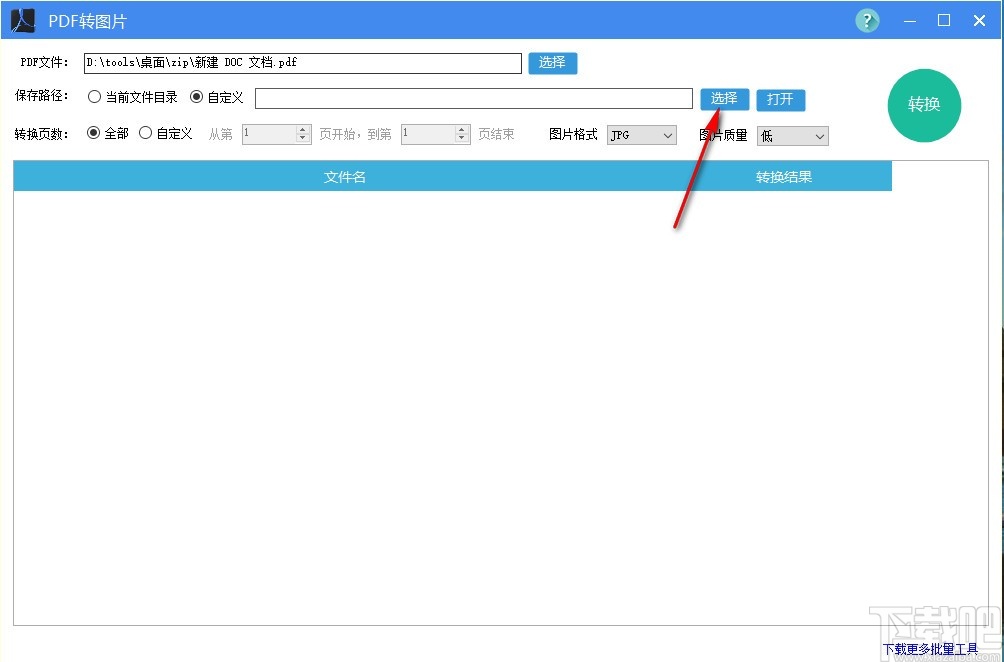The height and width of the screenshot is (662, 1004).
Task: Click the PDF file path input field
Action: coord(303,63)
